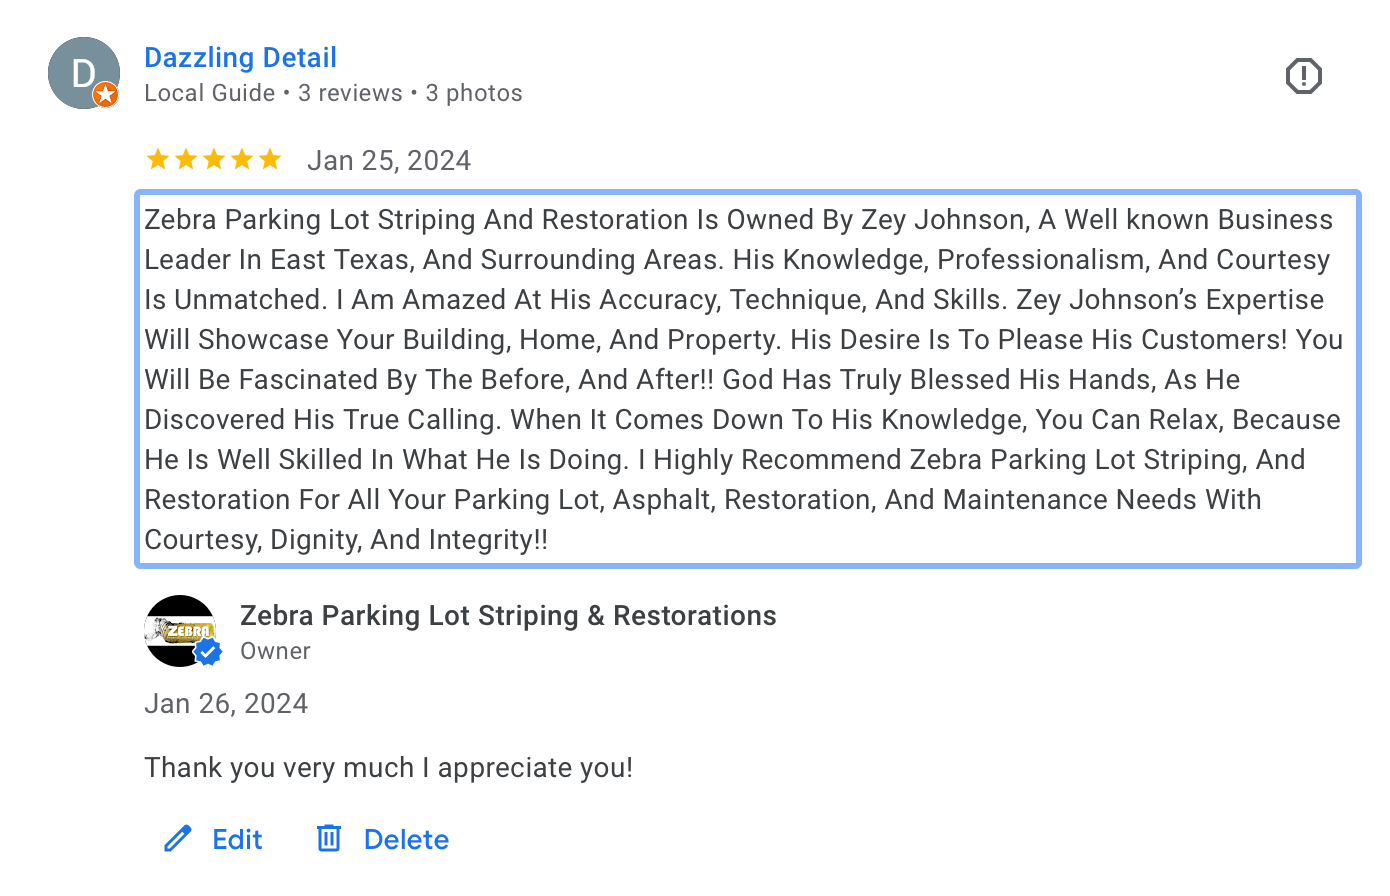Click the pencil icon beside Edit
Screen dimensions: 1390x896
[x=178, y=838]
